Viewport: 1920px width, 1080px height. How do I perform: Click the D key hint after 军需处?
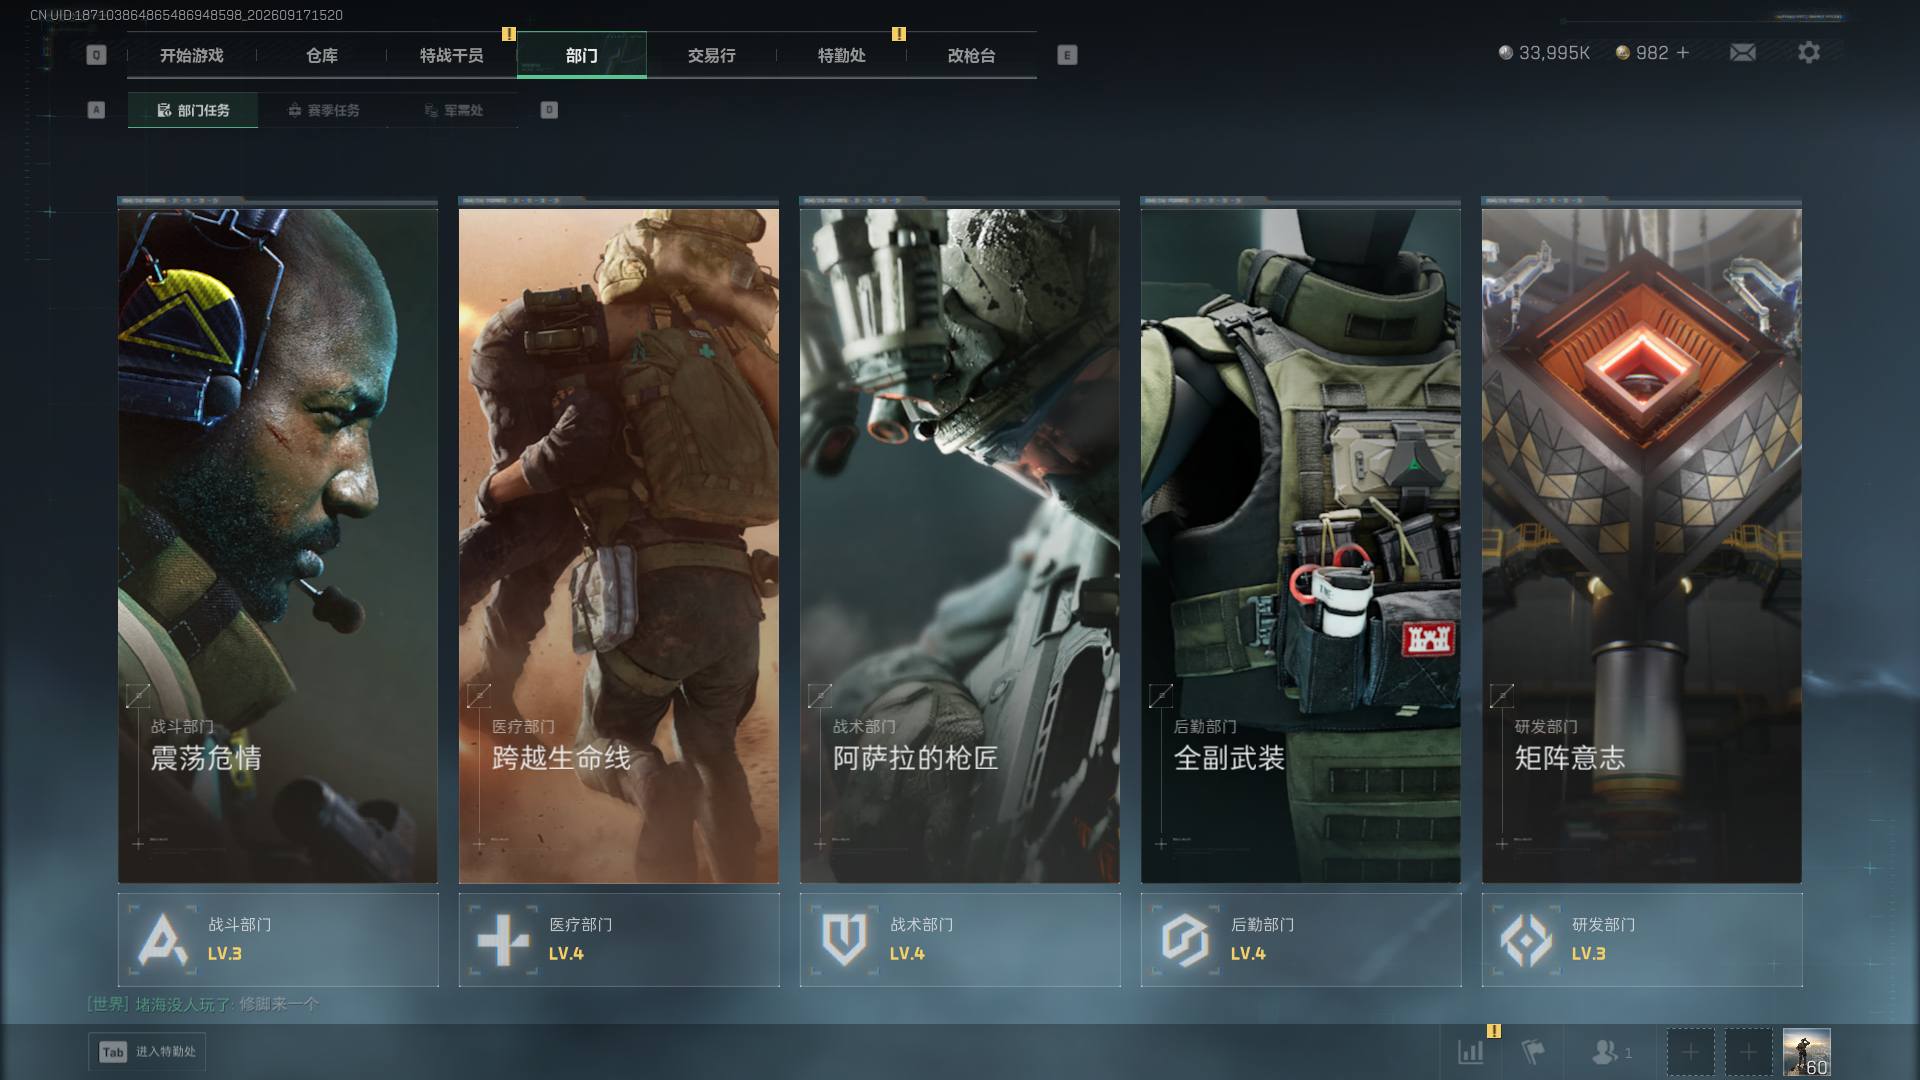click(x=549, y=110)
